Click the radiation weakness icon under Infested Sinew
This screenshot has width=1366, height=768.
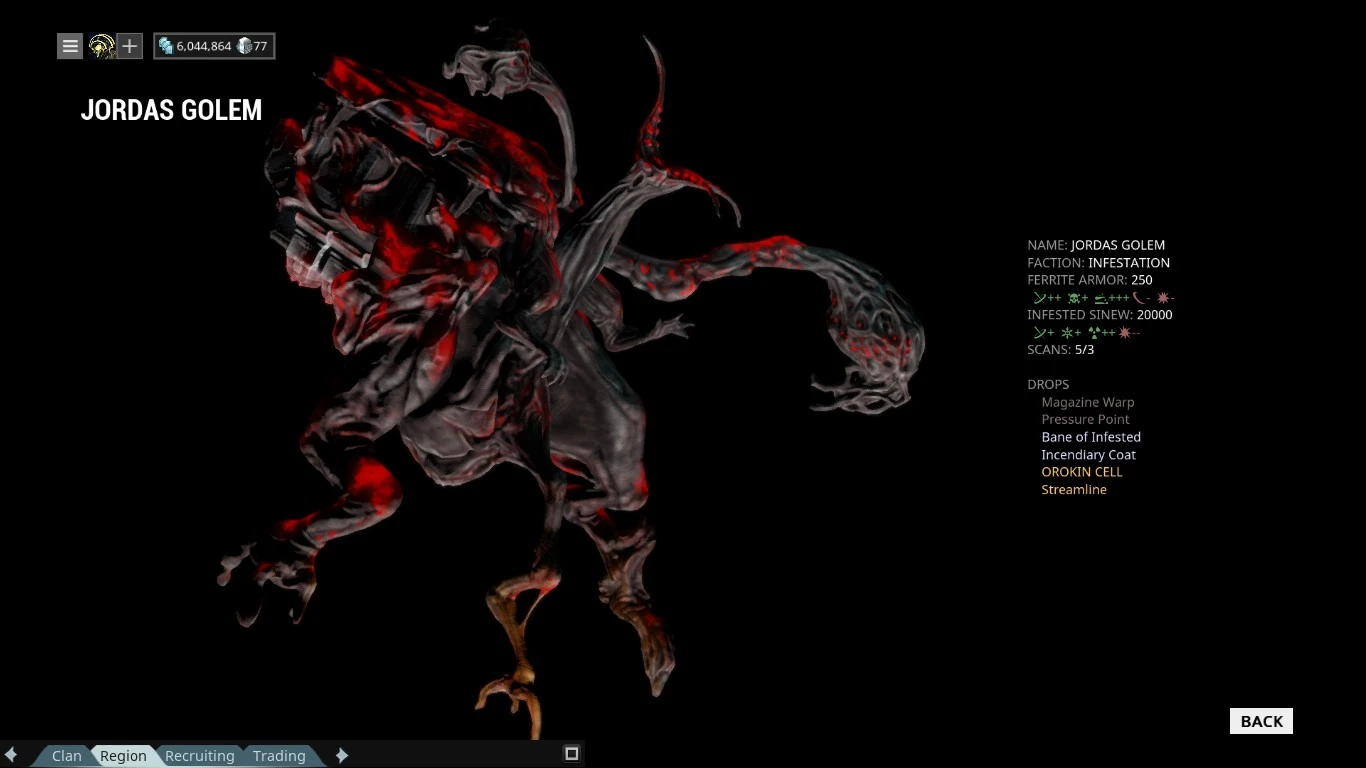(1095, 333)
